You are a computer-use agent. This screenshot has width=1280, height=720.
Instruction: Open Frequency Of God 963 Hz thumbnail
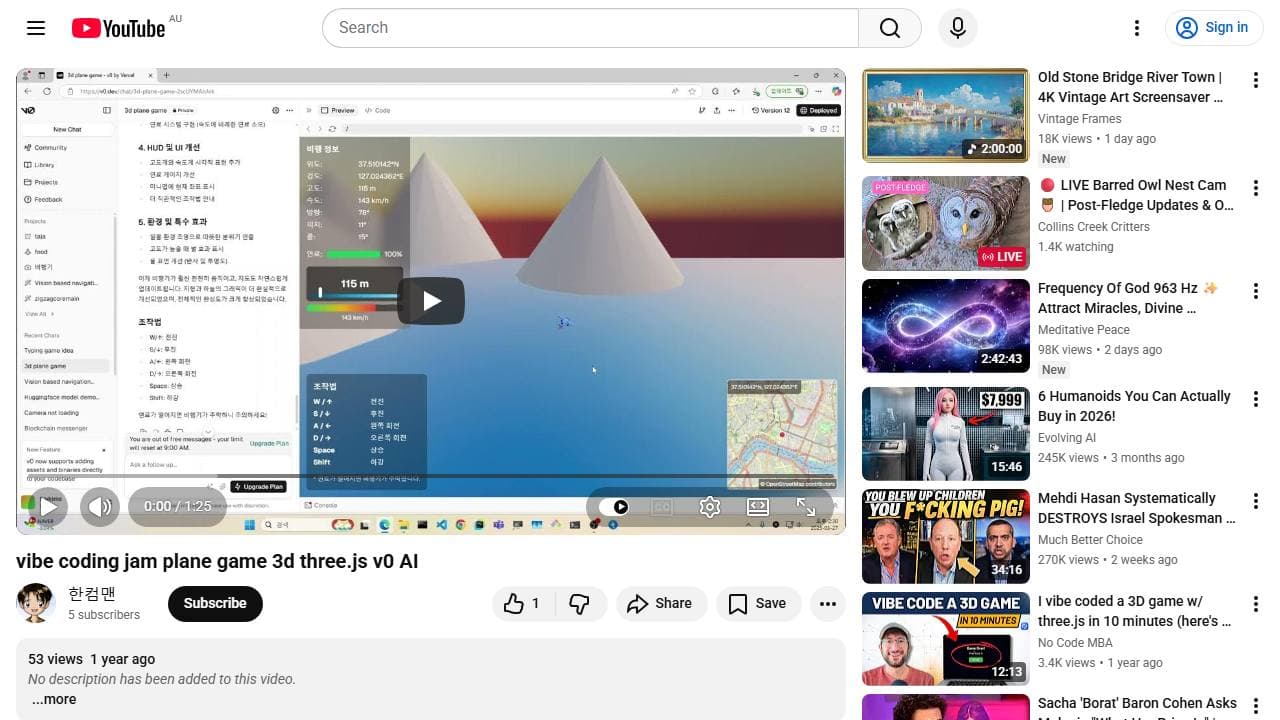coord(945,326)
